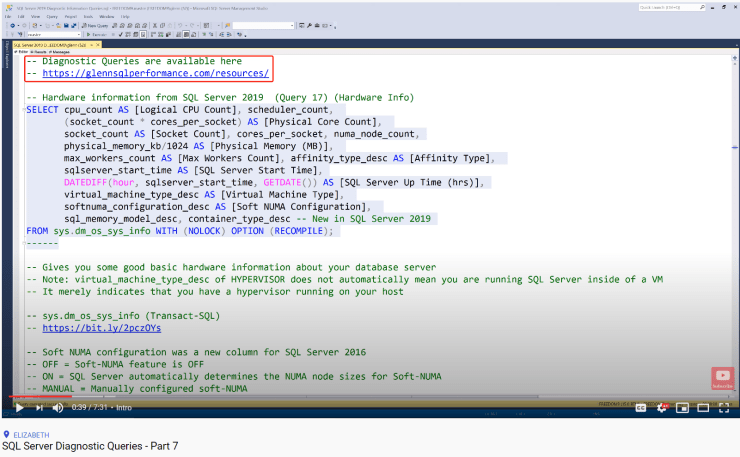Screen dimensions: 740x457
Task: Click the Undo toolbar icon
Action: (x=180, y=25)
